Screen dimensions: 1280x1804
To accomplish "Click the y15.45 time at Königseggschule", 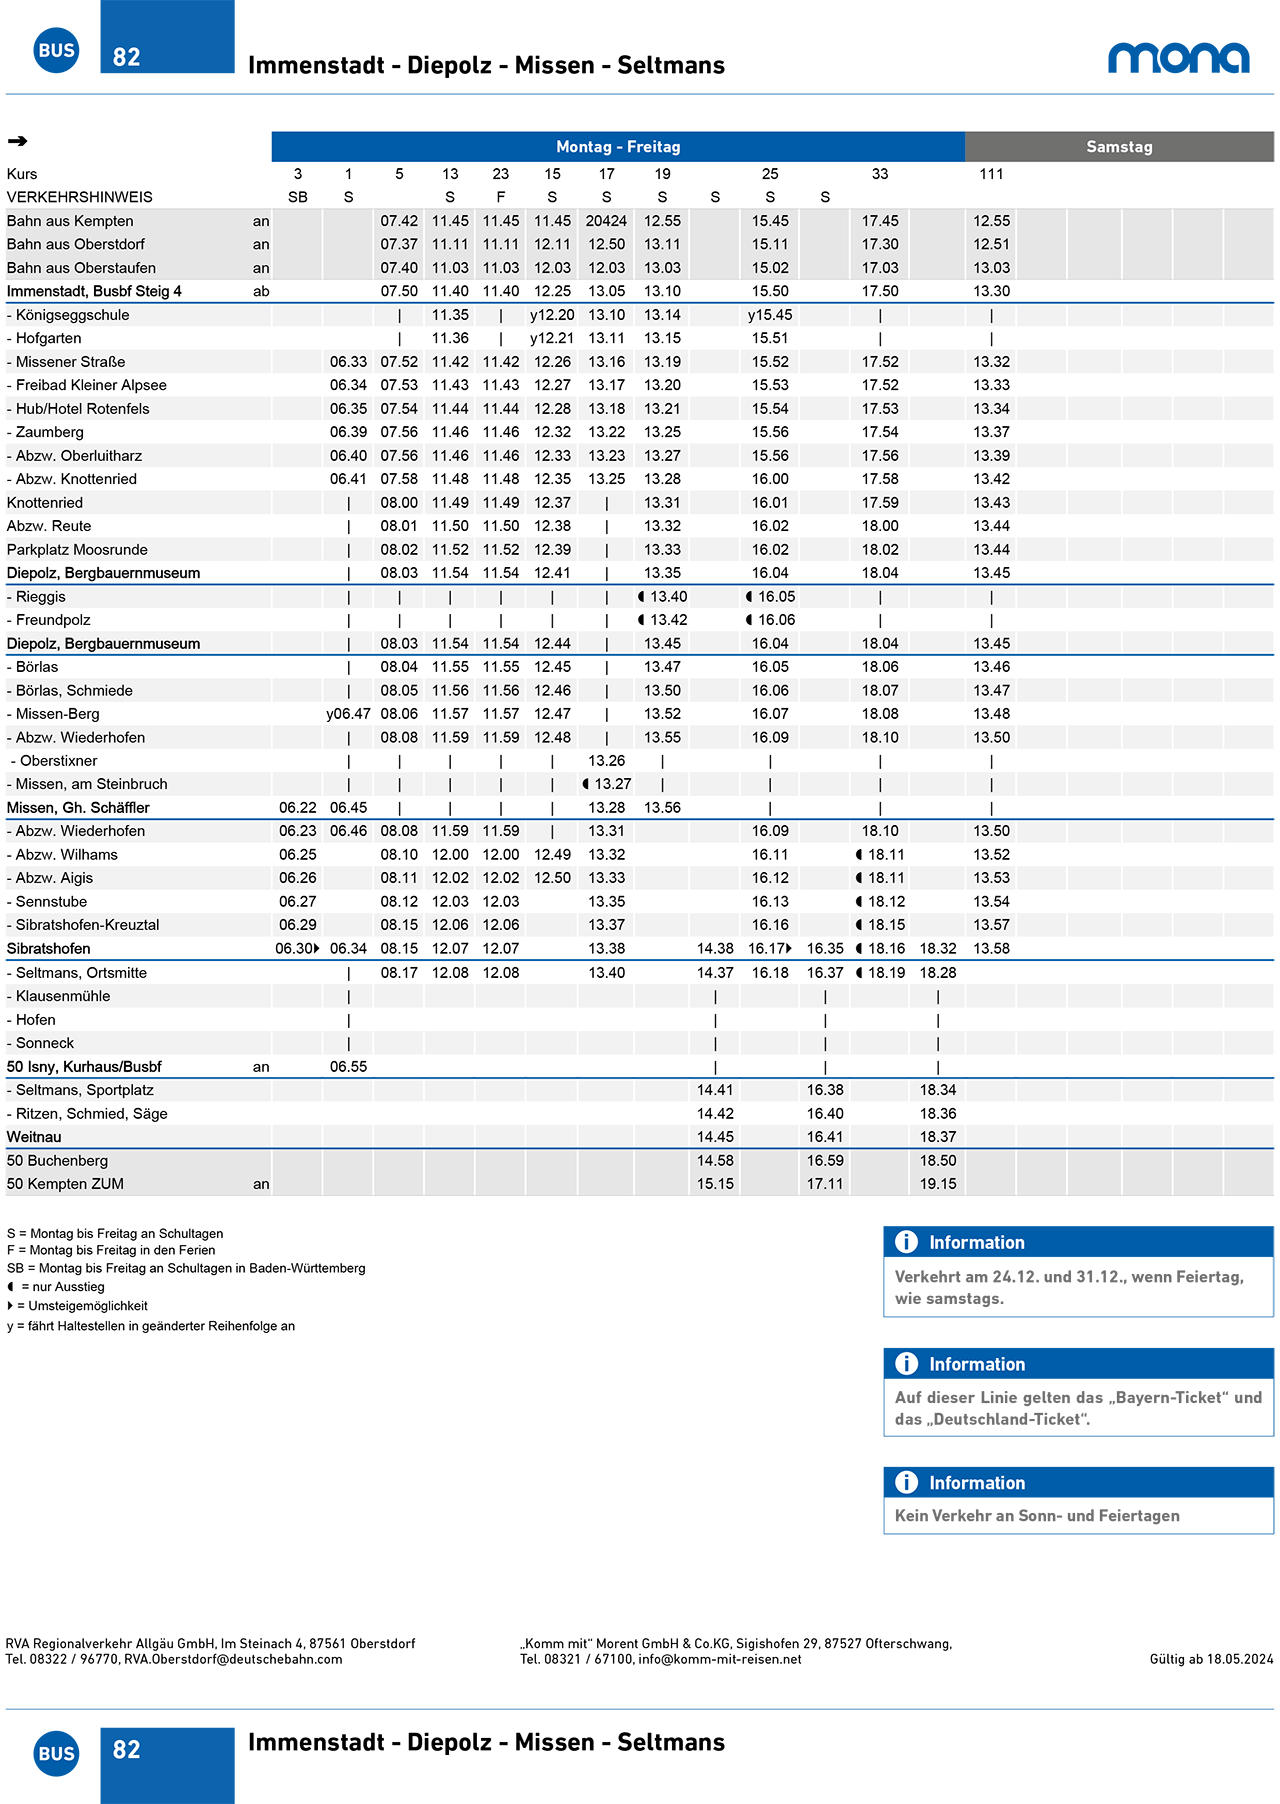I will 770,315.
